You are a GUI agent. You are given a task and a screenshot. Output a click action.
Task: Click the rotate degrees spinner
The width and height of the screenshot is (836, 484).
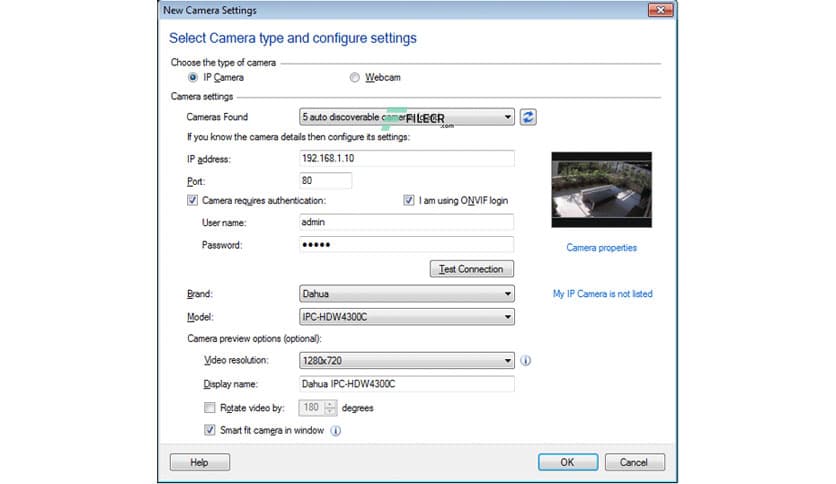click(x=318, y=408)
